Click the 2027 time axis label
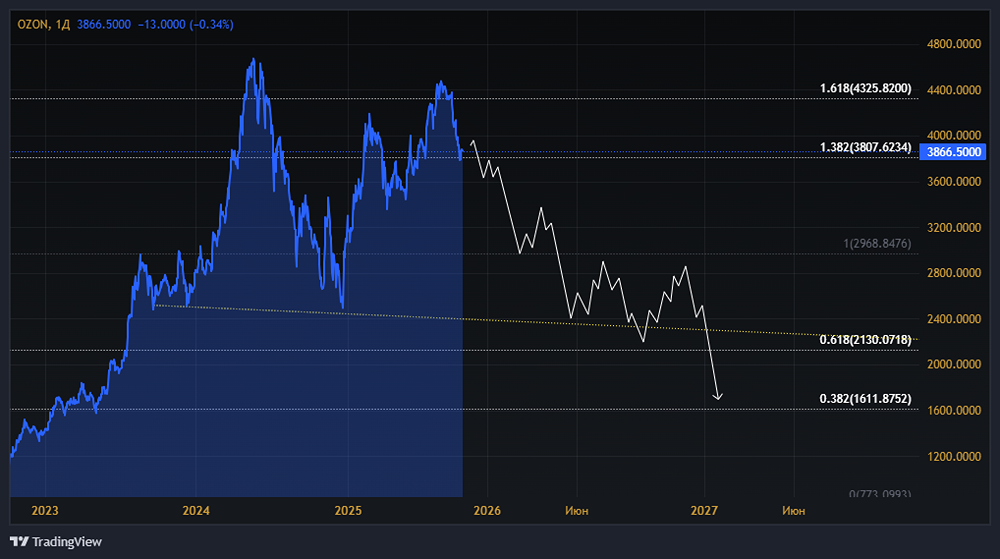Image resolution: width=1000 pixels, height=559 pixels. (x=704, y=511)
